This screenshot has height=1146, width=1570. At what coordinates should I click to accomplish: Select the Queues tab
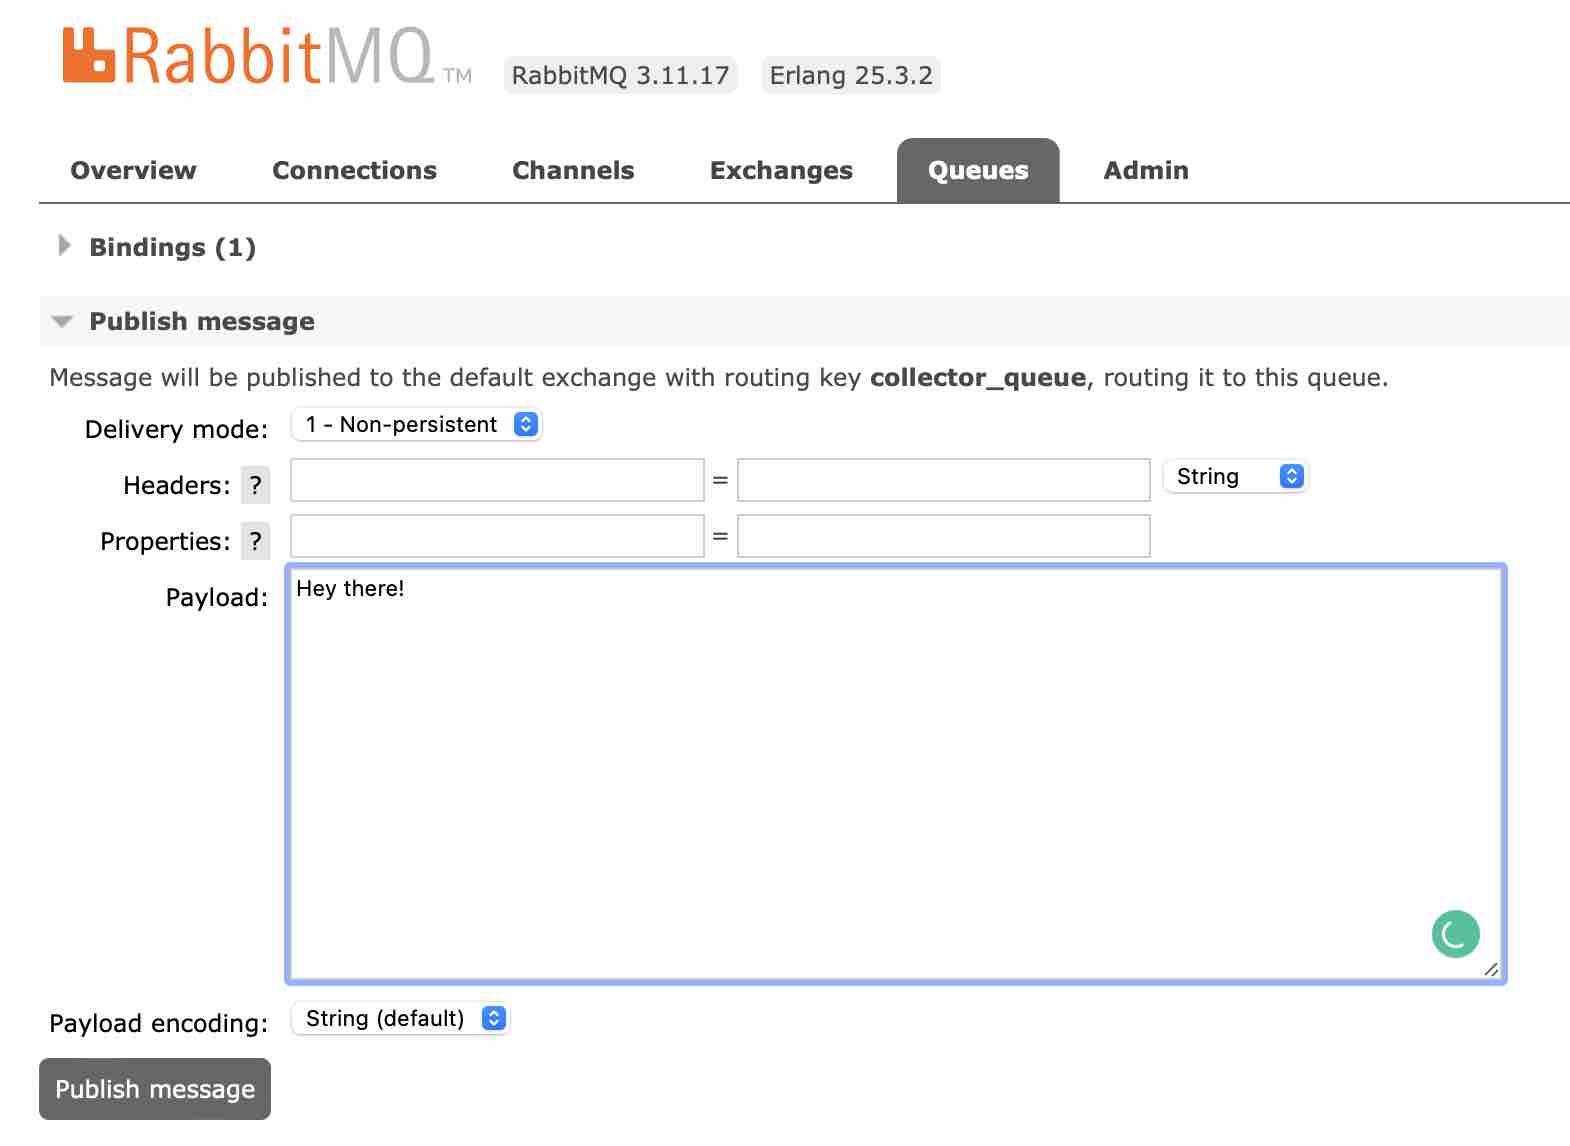(x=978, y=171)
